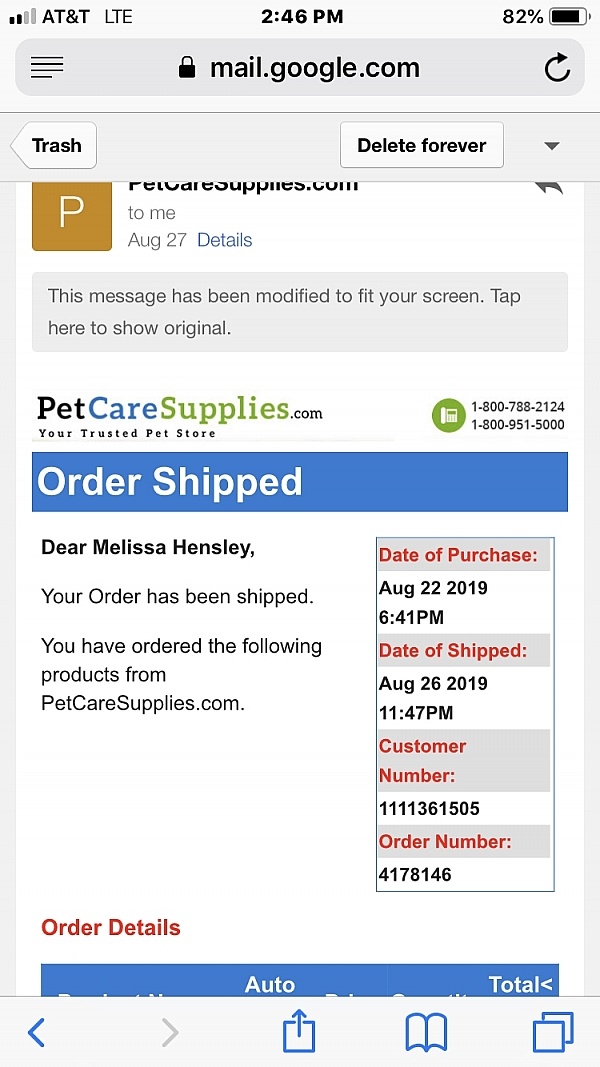Tap the Share icon in Safari toolbar
Screen dimensions: 600x1067
coord(298,1031)
